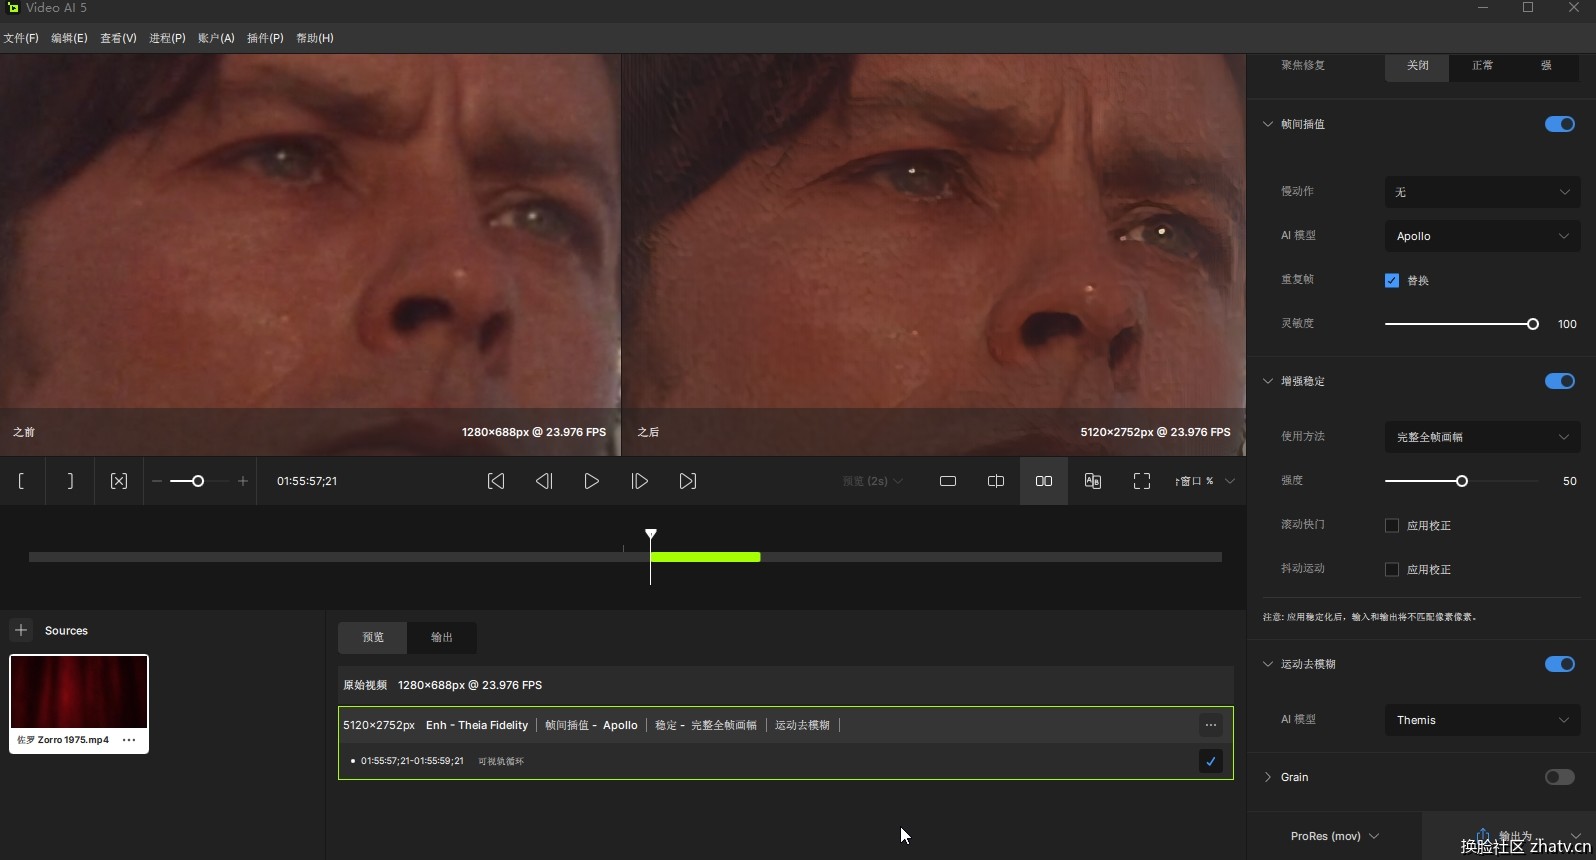Open the 使用方法 完整全帧画幅 dropdown
The height and width of the screenshot is (860, 1596).
[x=1483, y=437]
